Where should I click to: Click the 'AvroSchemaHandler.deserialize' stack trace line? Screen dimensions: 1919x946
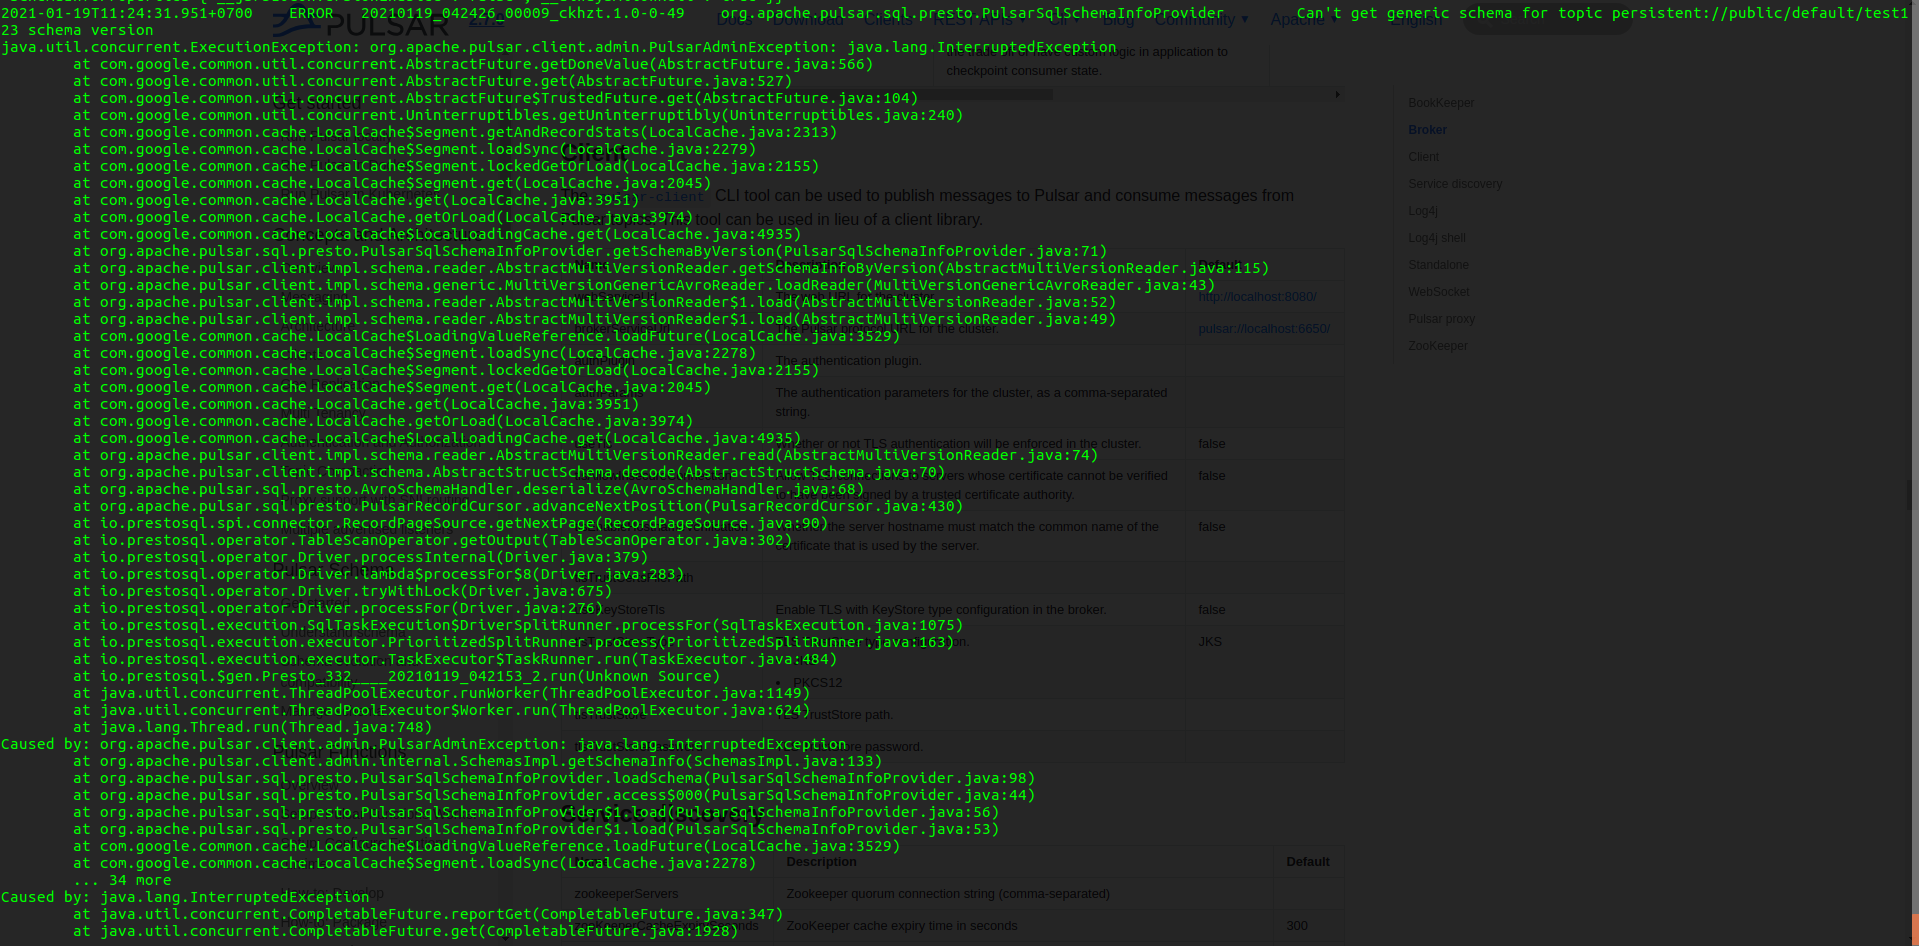tap(468, 489)
